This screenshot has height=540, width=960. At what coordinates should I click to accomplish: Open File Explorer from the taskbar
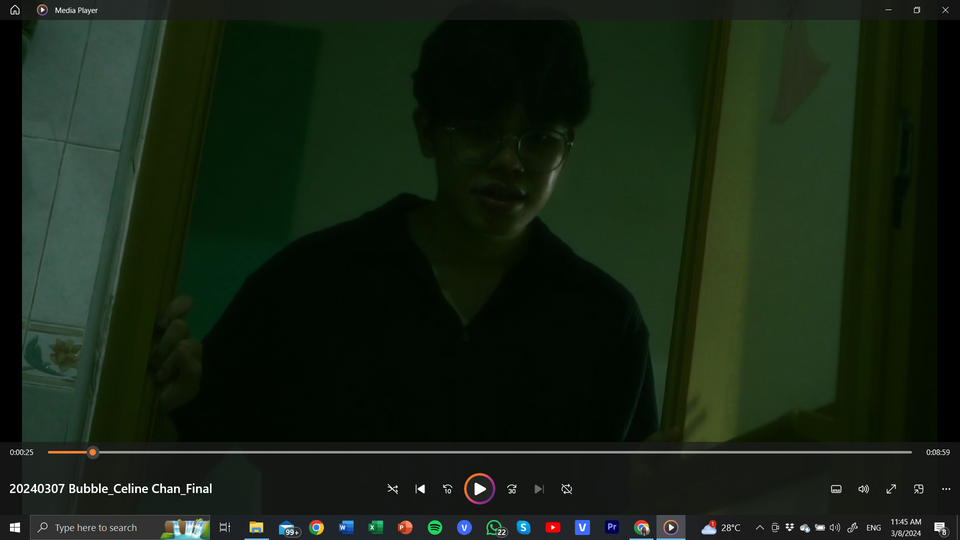[256, 527]
